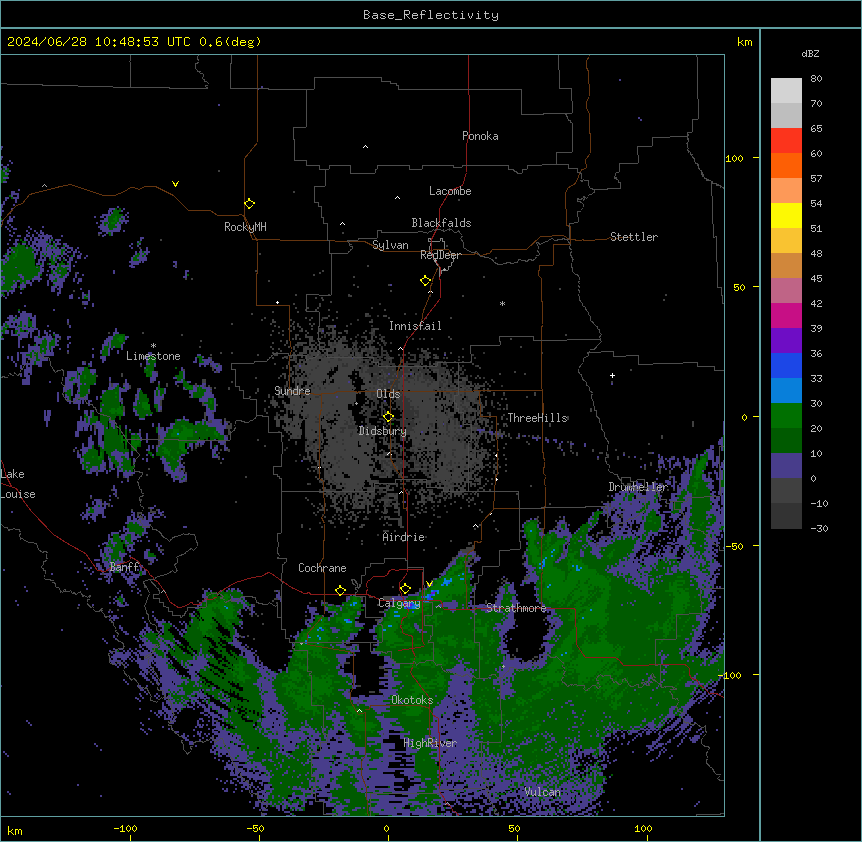
Task: Click the yellow v marker east of Calgary
Action: pos(429,584)
